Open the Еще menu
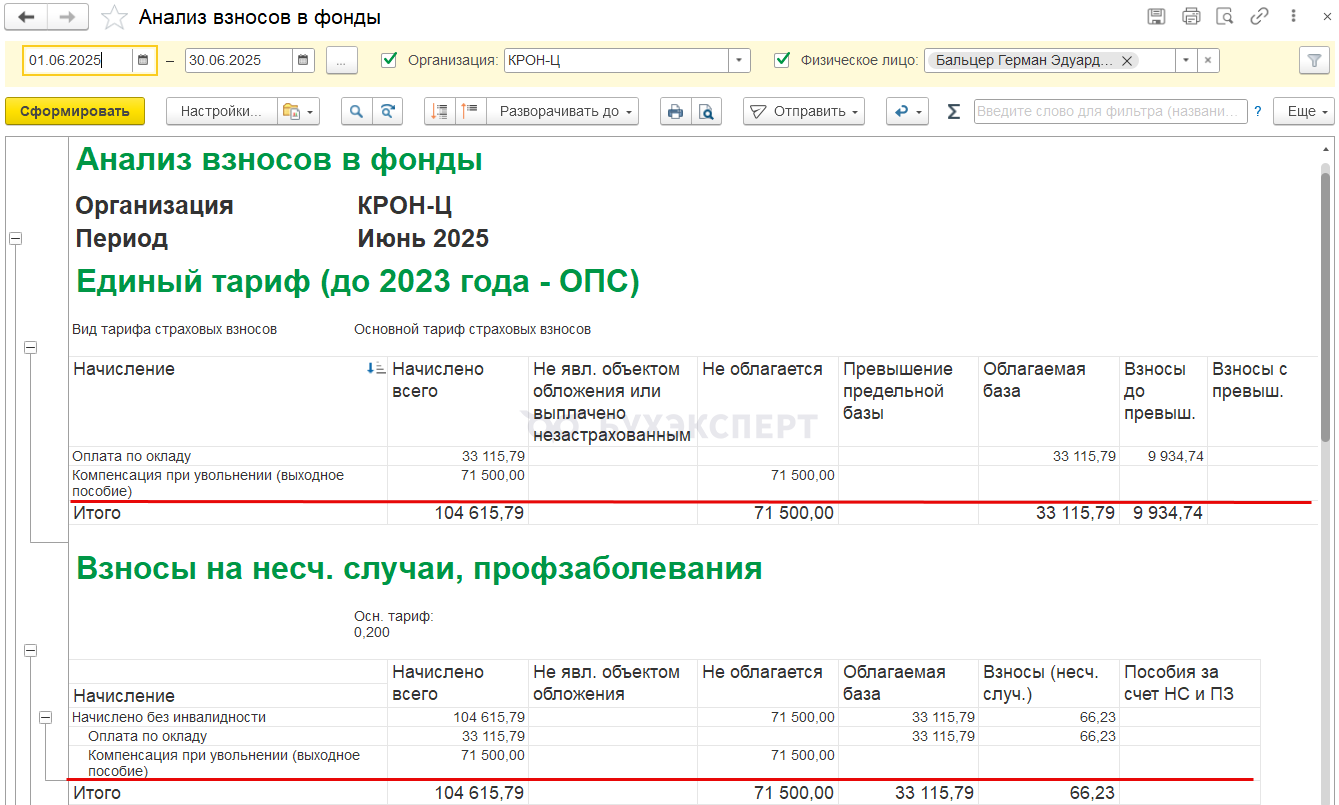The height and width of the screenshot is (805, 1339). 1303,111
